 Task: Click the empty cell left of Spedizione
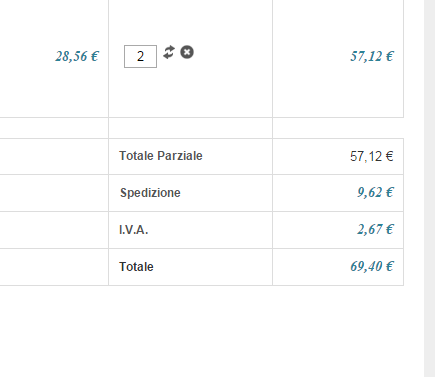click(54, 193)
